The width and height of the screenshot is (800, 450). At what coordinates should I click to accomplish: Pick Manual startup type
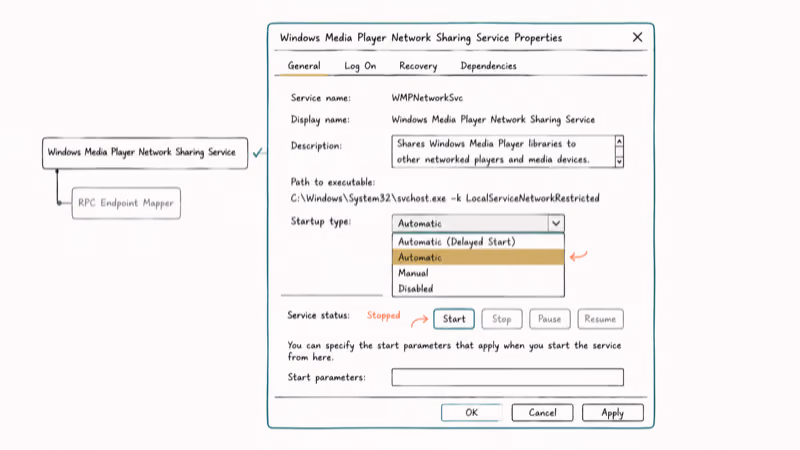click(x=478, y=273)
